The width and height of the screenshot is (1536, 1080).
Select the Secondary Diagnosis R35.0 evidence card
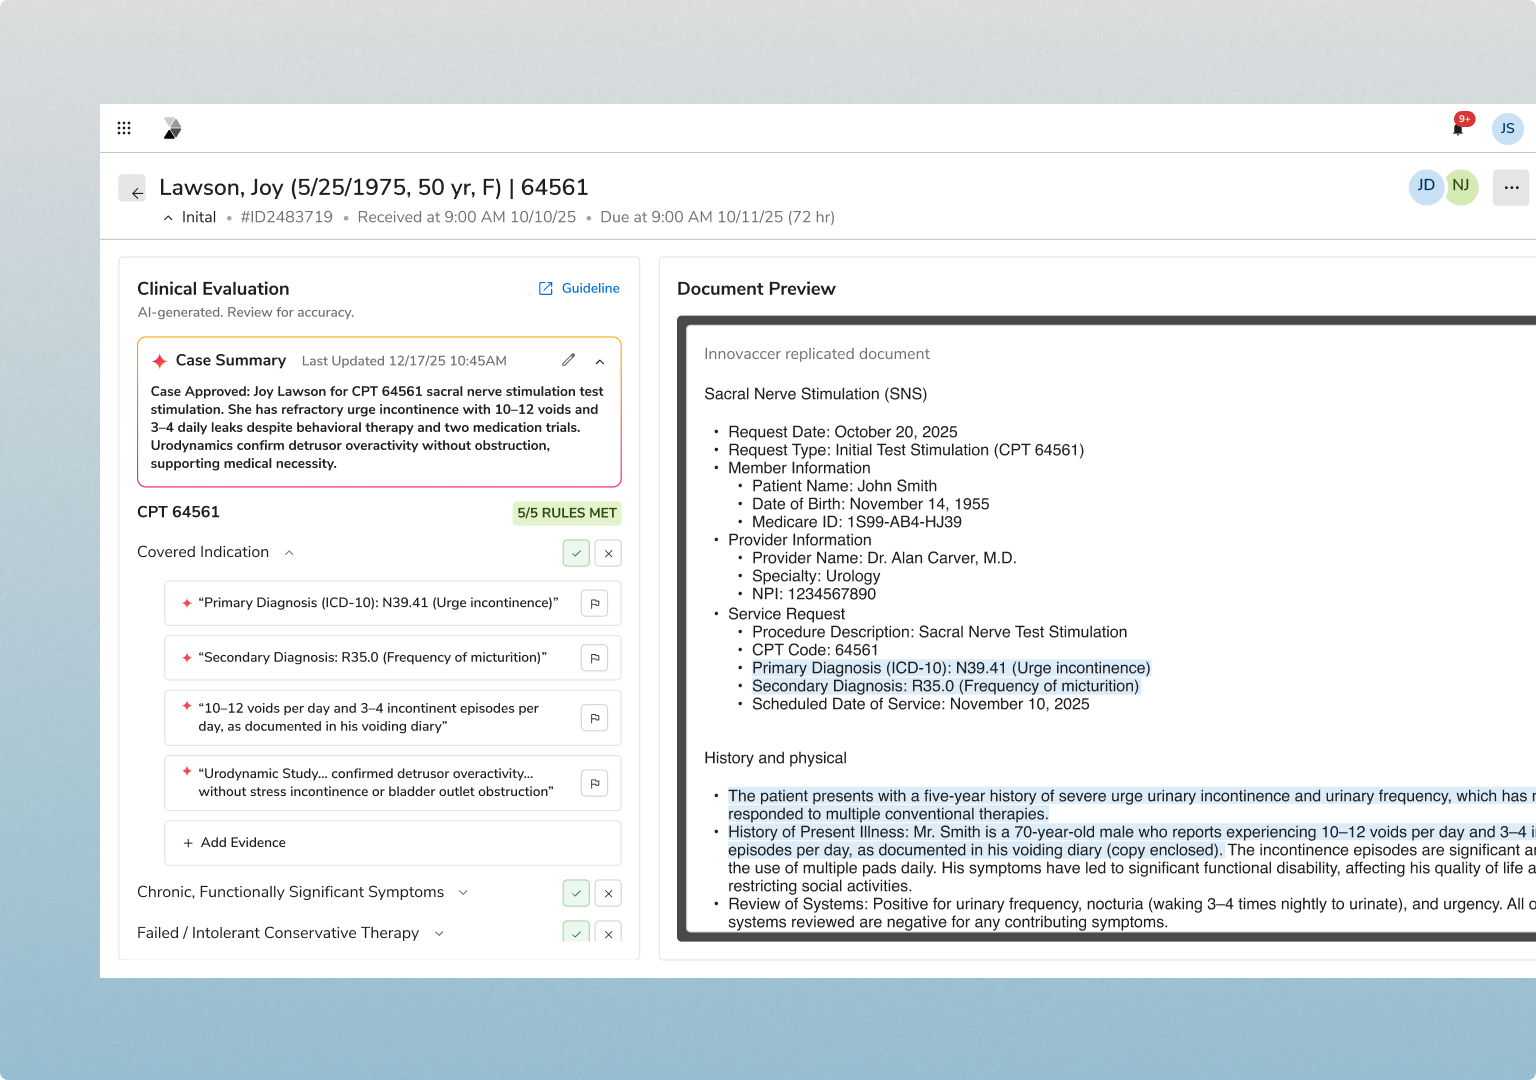tap(393, 658)
